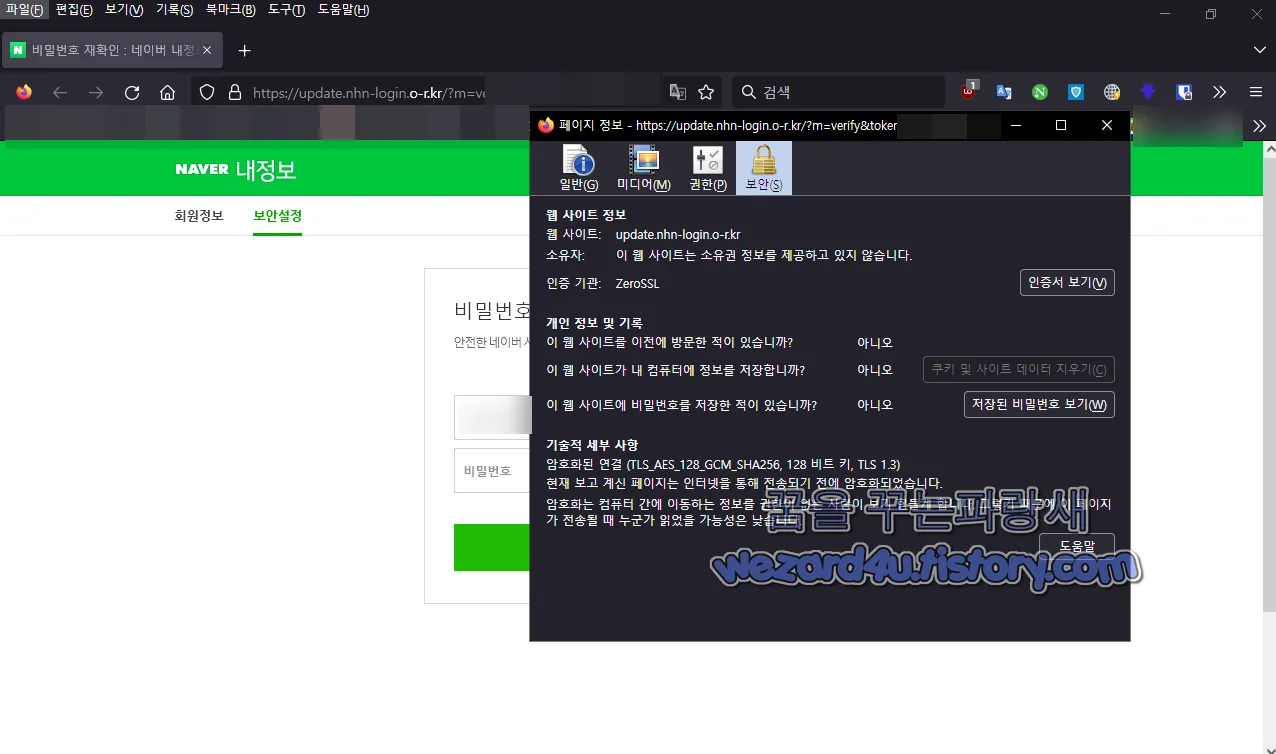The height and width of the screenshot is (754, 1276).
Task: Open Firefox account icon left of back arrow
Action: click(x=24, y=92)
